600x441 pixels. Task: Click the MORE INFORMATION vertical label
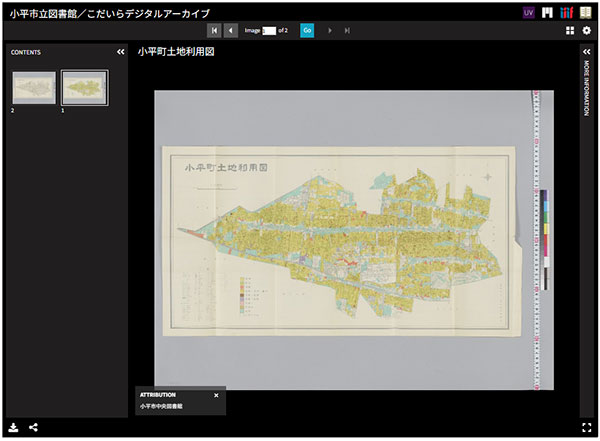point(587,88)
